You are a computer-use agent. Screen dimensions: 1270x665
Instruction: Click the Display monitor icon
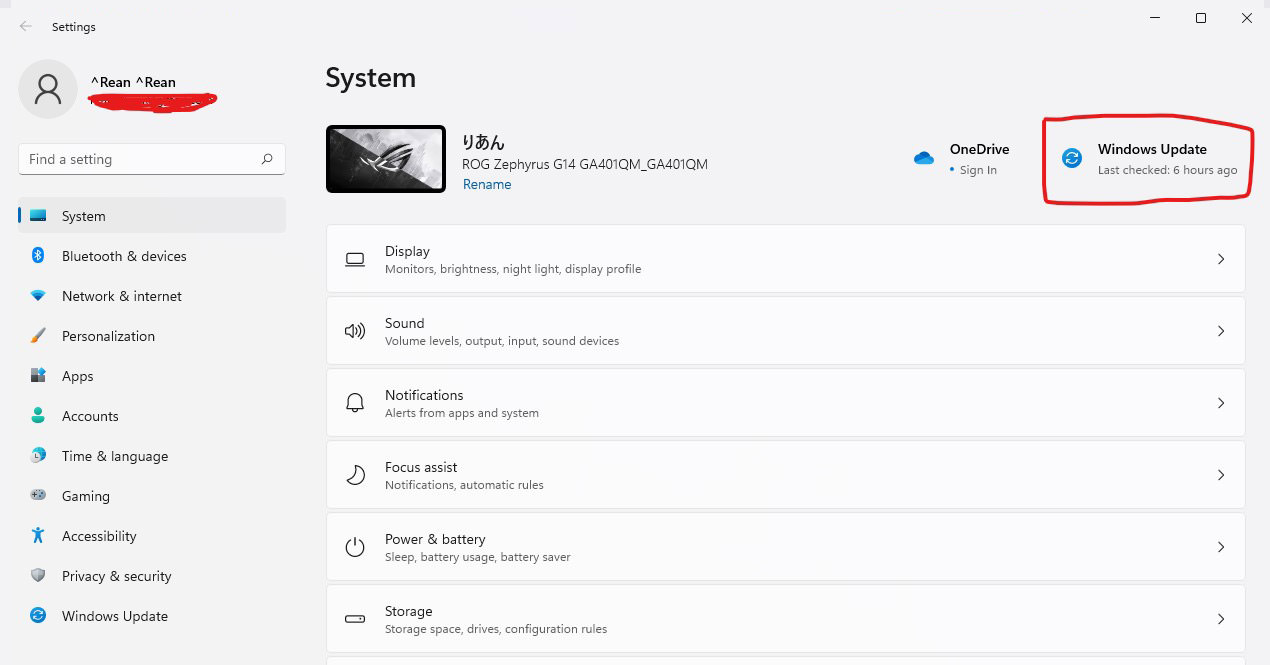(x=355, y=259)
